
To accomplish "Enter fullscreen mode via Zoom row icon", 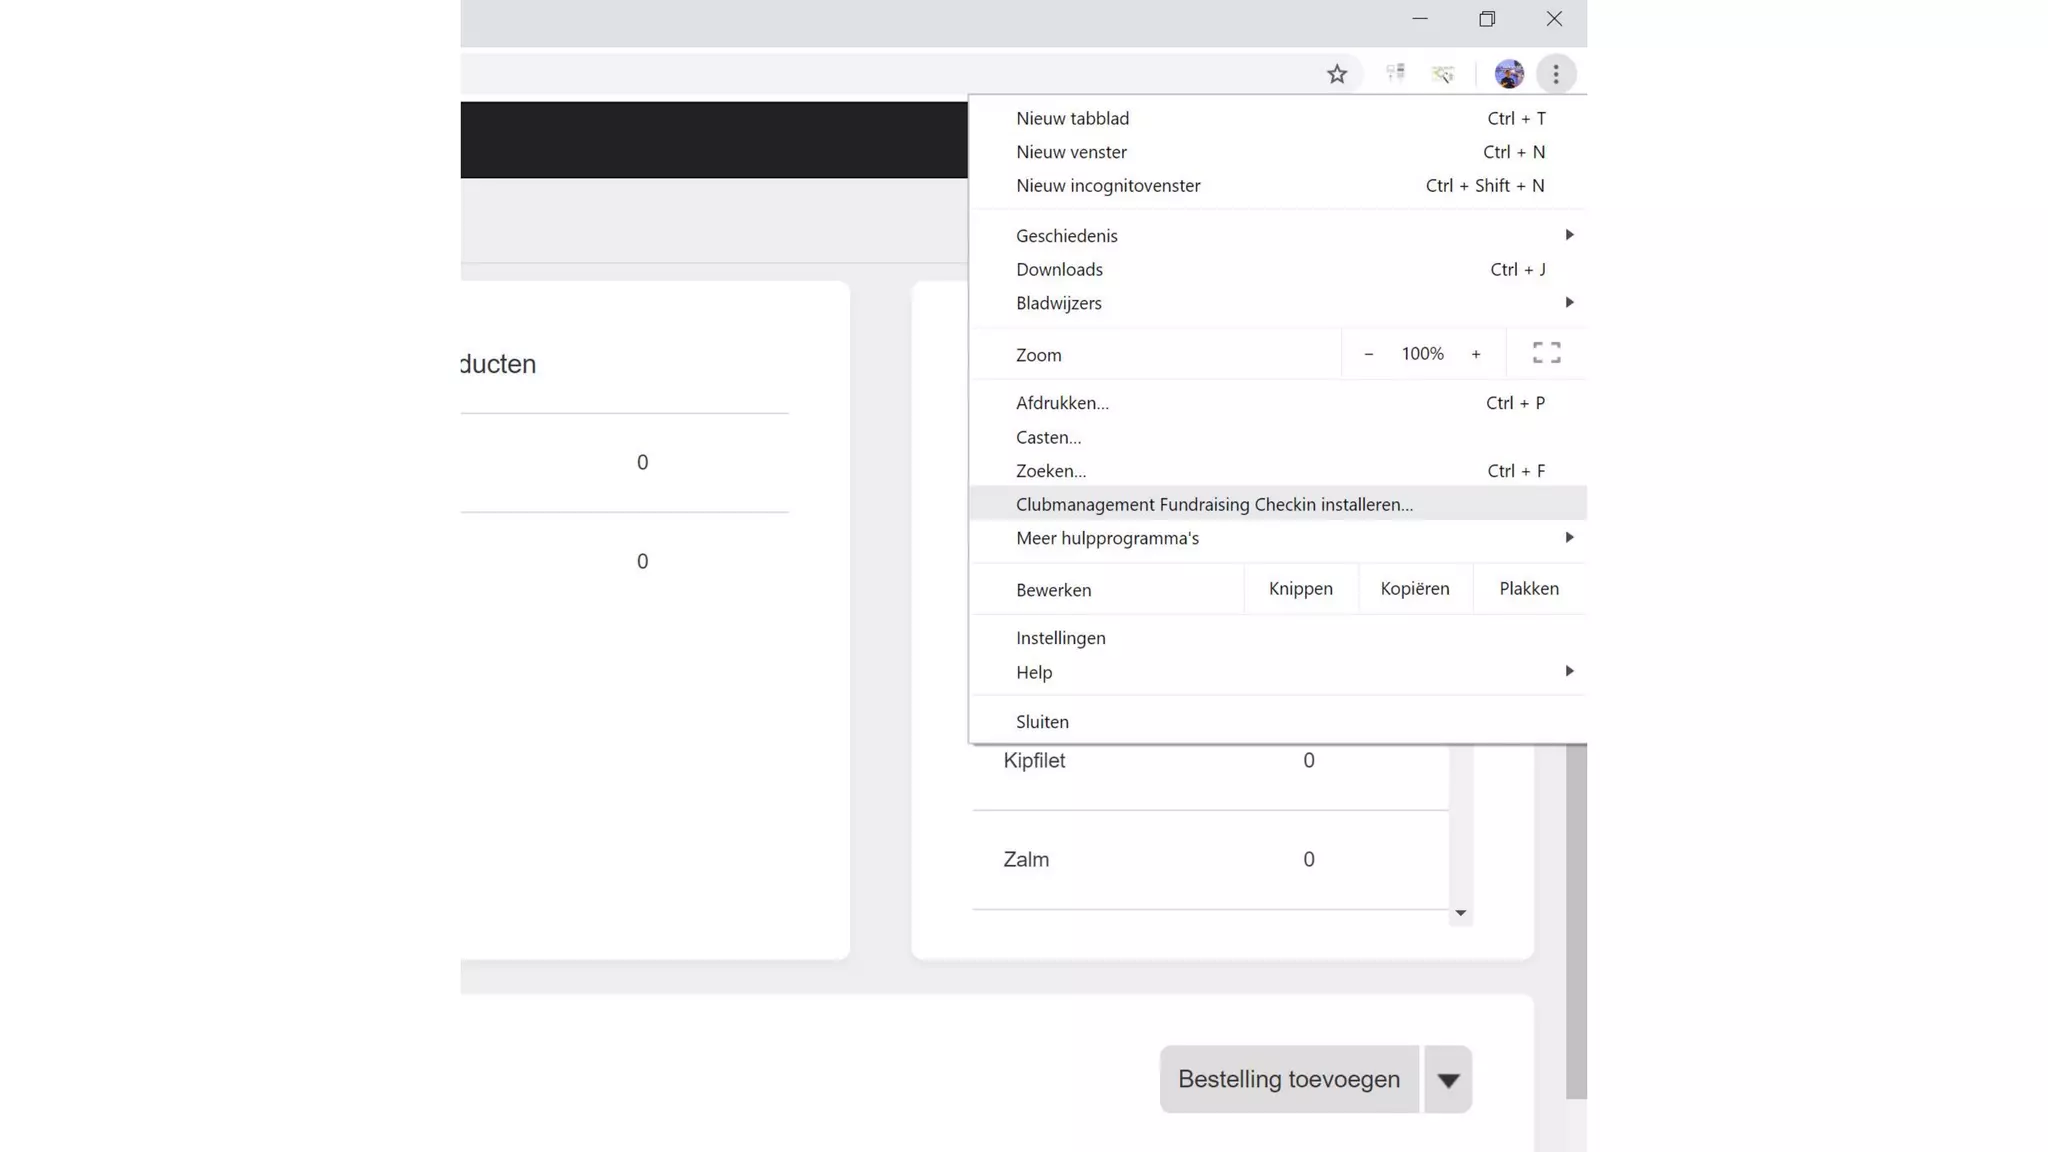I will (x=1546, y=353).
